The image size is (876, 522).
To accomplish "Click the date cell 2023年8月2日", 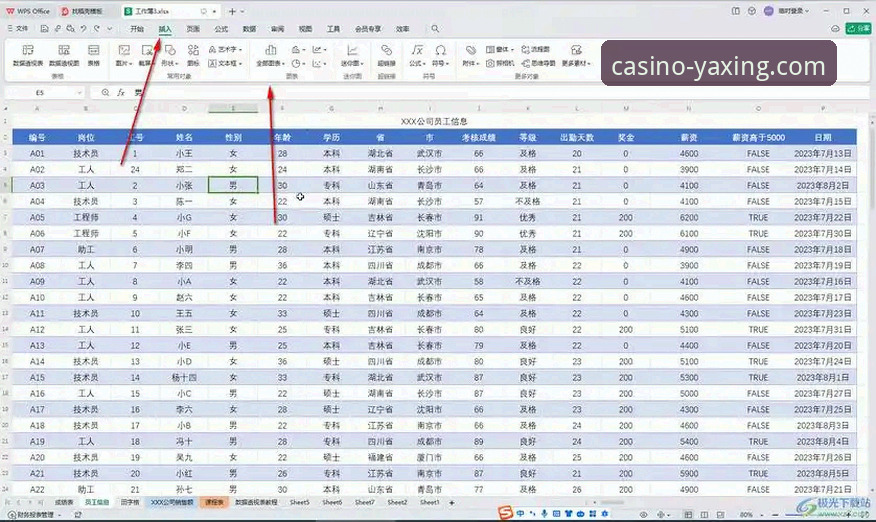I will [x=823, y=185].
